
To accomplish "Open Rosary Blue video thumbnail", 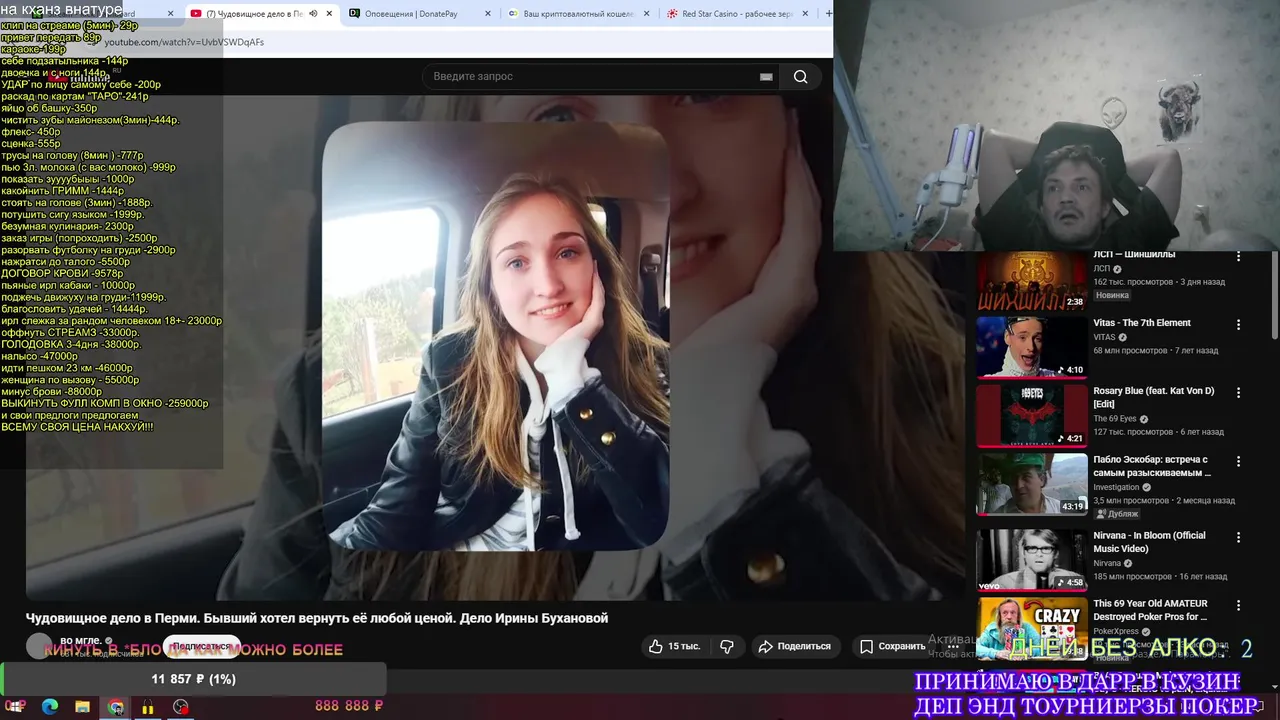I will pos(1031,415).
